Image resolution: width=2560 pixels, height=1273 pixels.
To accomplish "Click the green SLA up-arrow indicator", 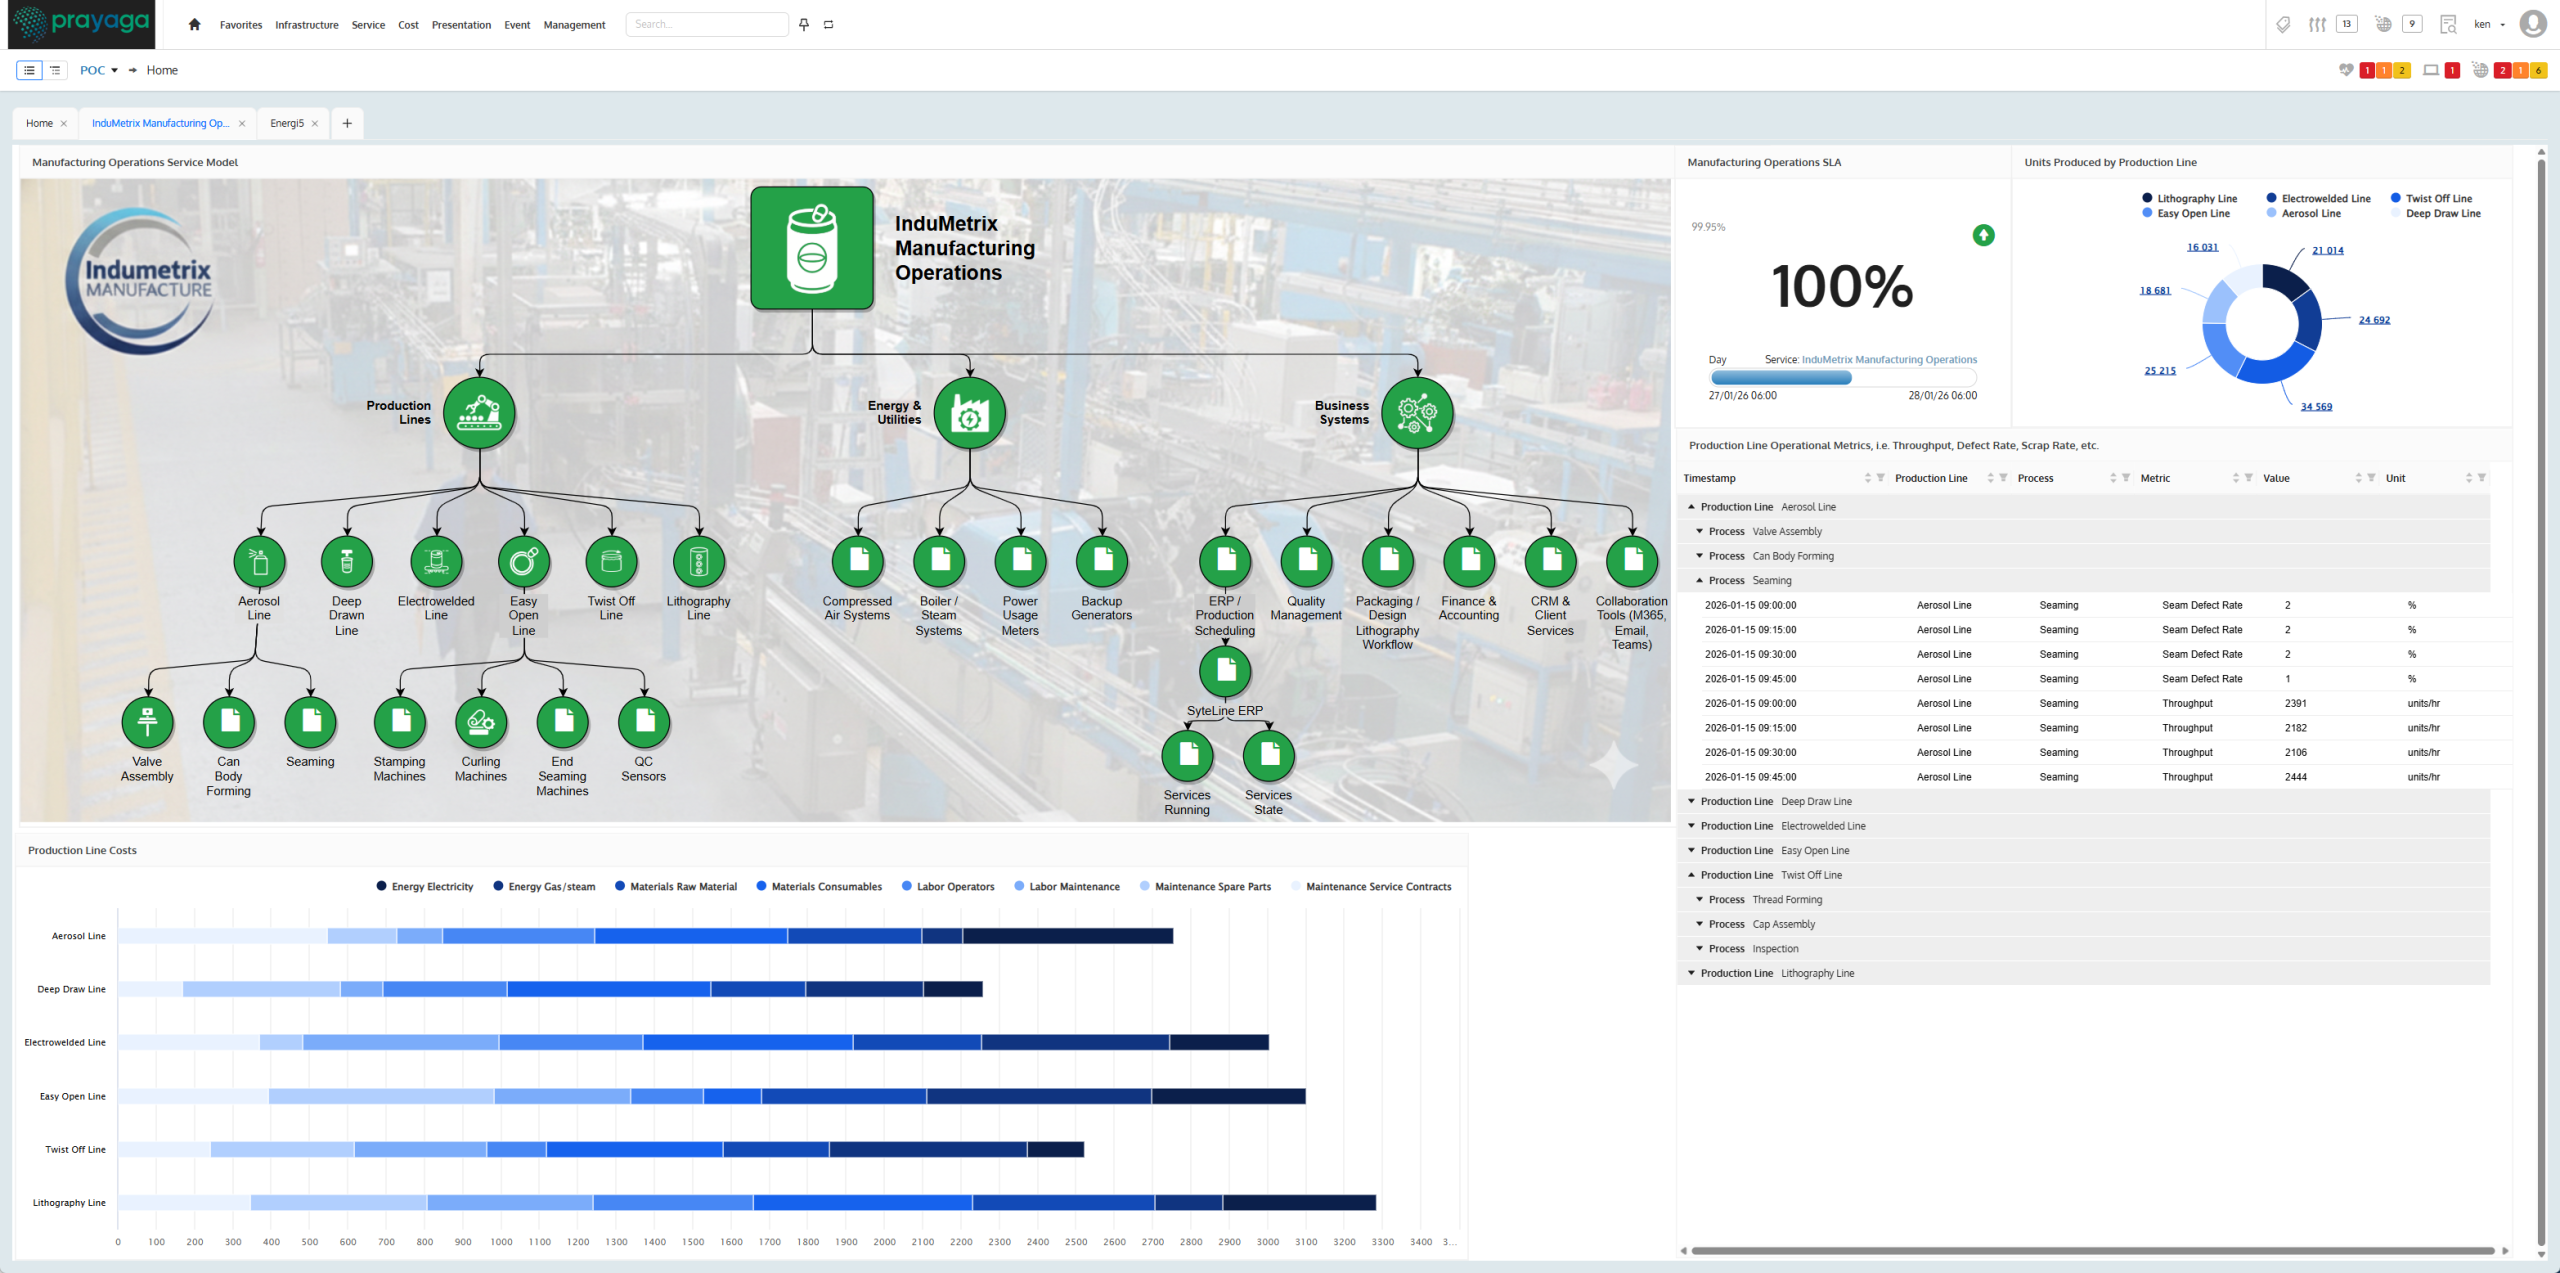I will pos(1983,235).
